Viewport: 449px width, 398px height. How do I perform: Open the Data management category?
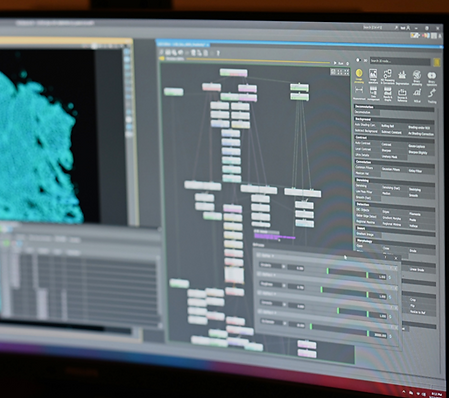click(373, 93)
